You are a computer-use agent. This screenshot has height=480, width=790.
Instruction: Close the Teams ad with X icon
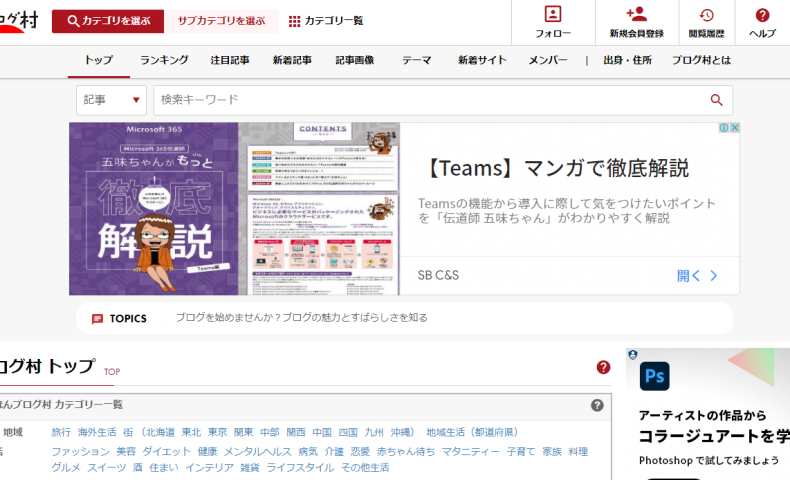735,128
